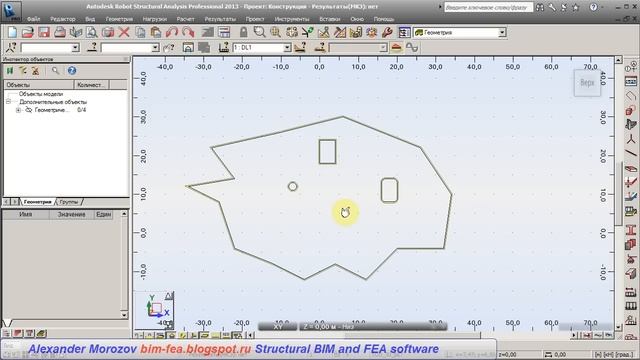Click the XY work plane button

click(x=278, y=327)
